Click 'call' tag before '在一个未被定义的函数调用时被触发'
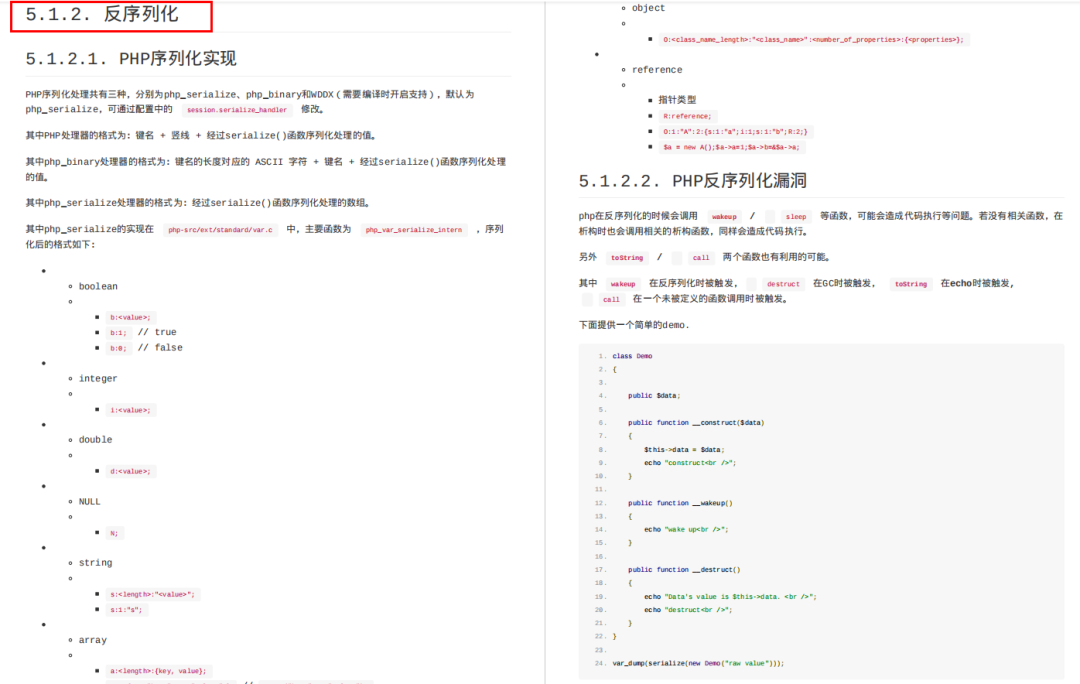Screen dimensions: 1080x684 point(611,300)
